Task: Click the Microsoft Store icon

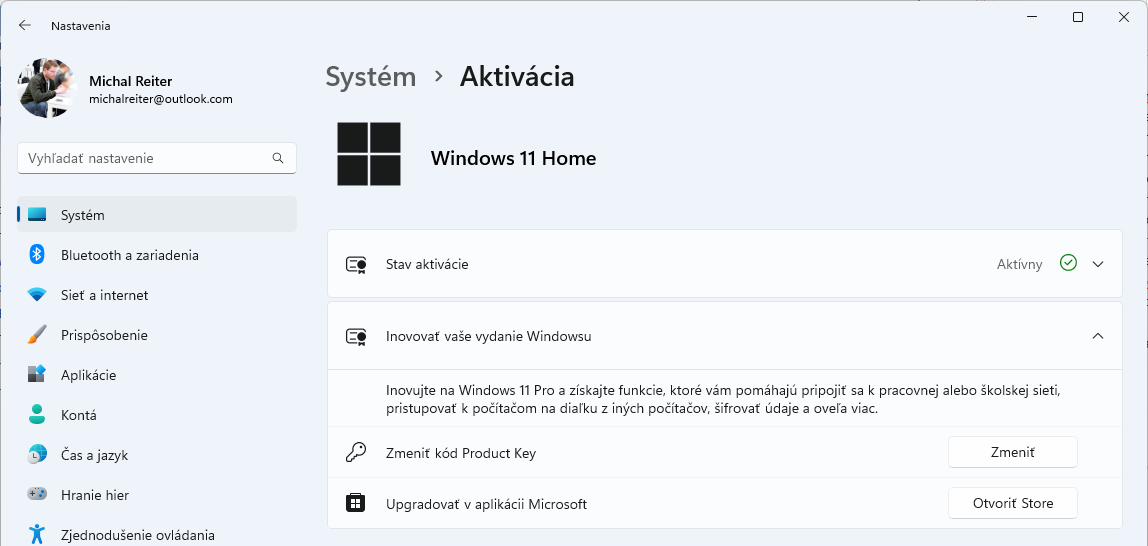Action: tap(355, 503)
